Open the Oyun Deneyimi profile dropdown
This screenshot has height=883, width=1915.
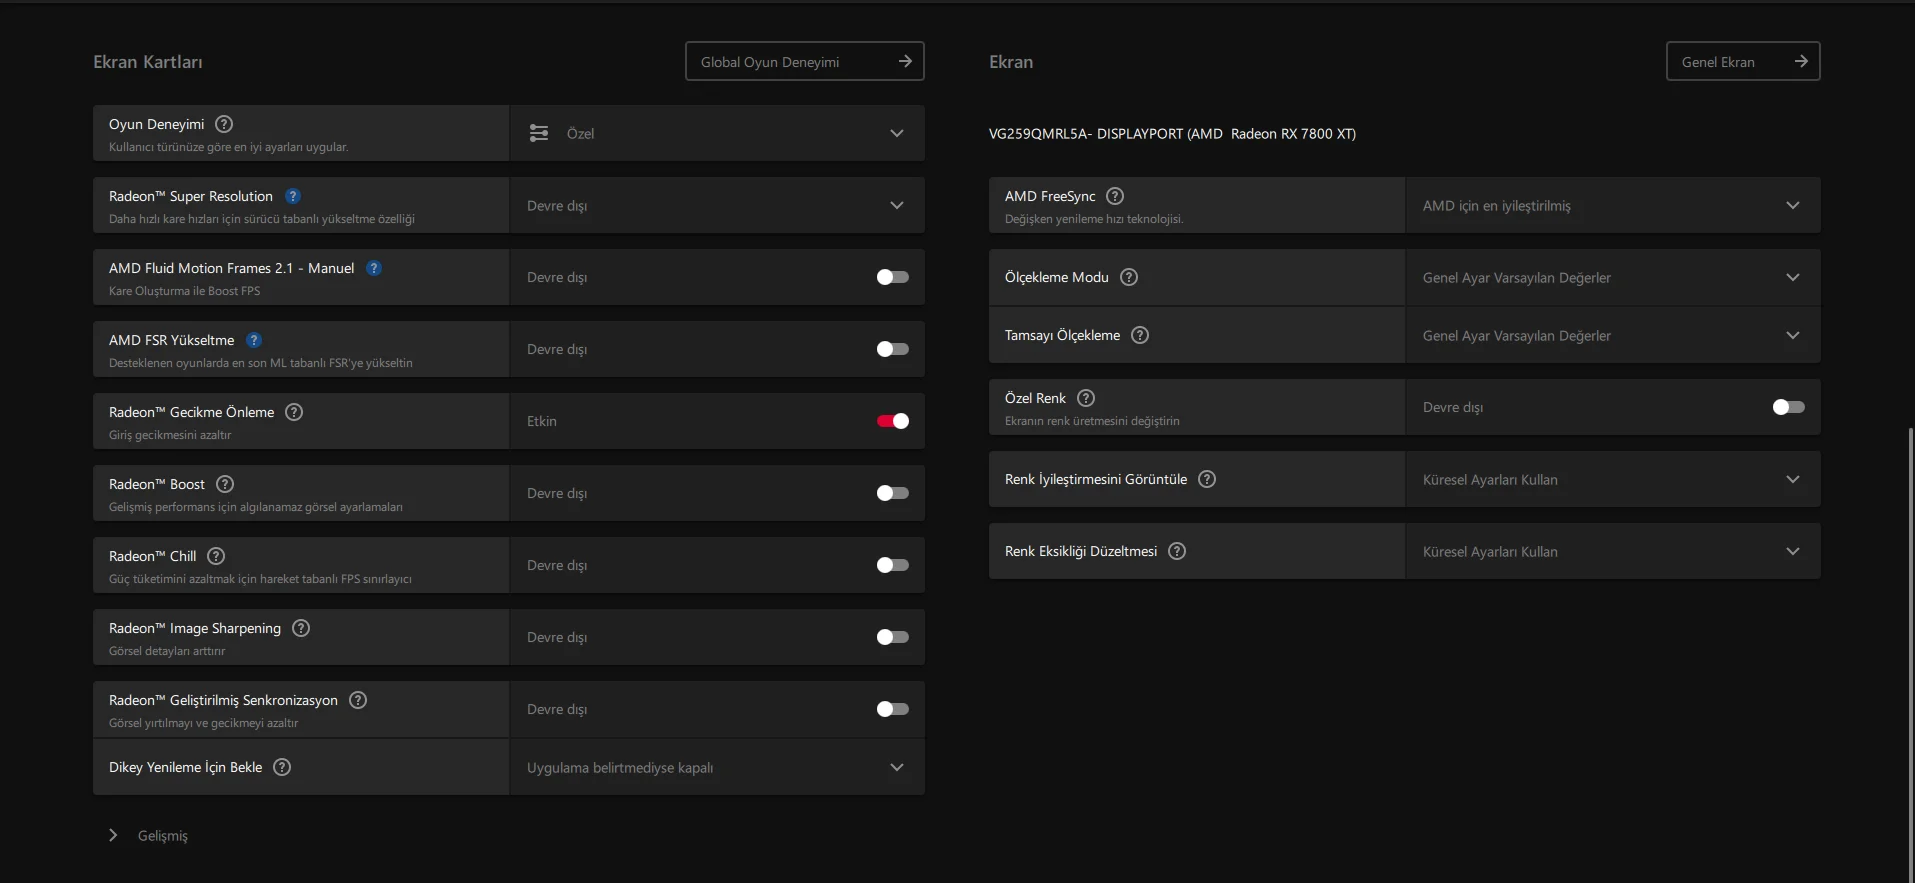pos(717,133)
